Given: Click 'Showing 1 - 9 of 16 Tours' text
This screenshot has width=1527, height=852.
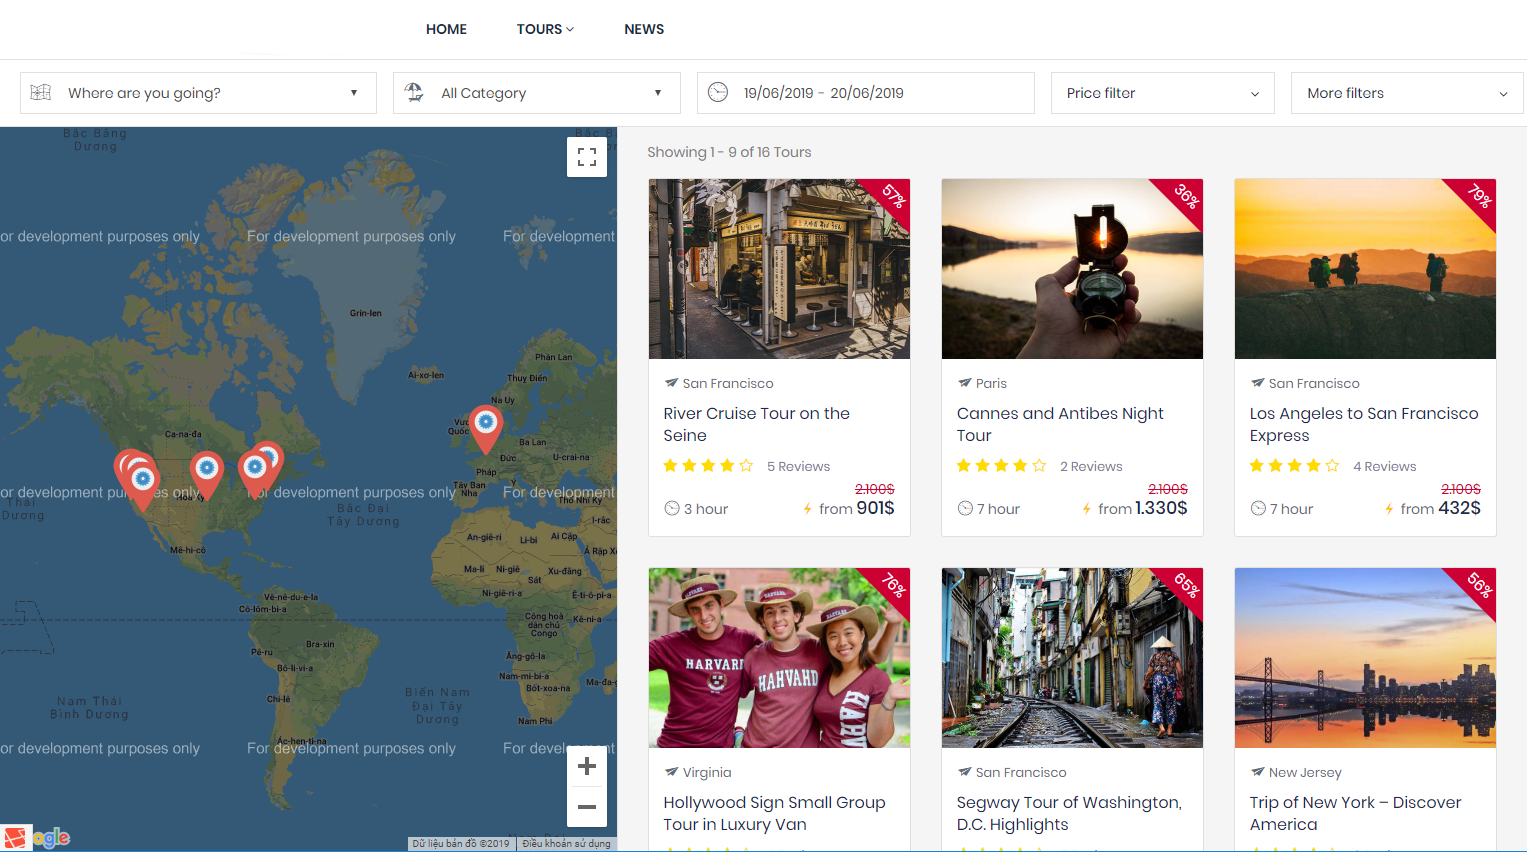Looking at the screenshot, I should (729, 152).
